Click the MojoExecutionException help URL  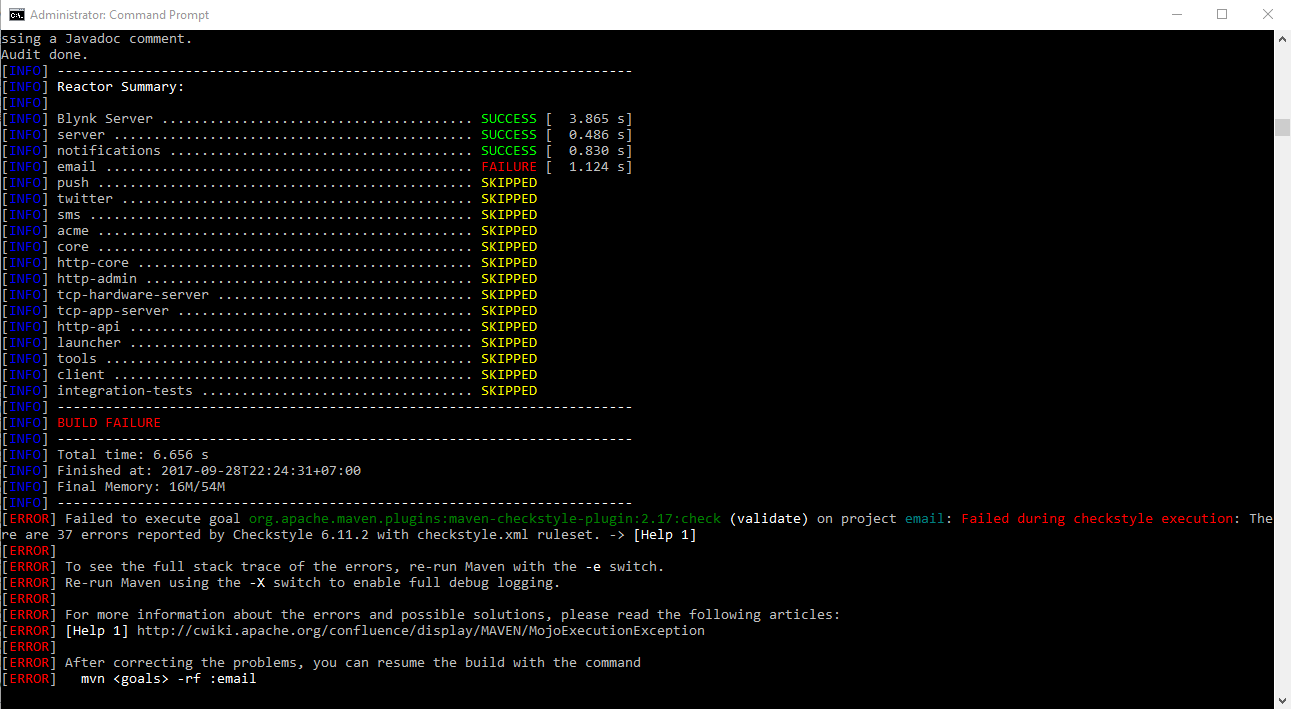click(x=421, y=631)
